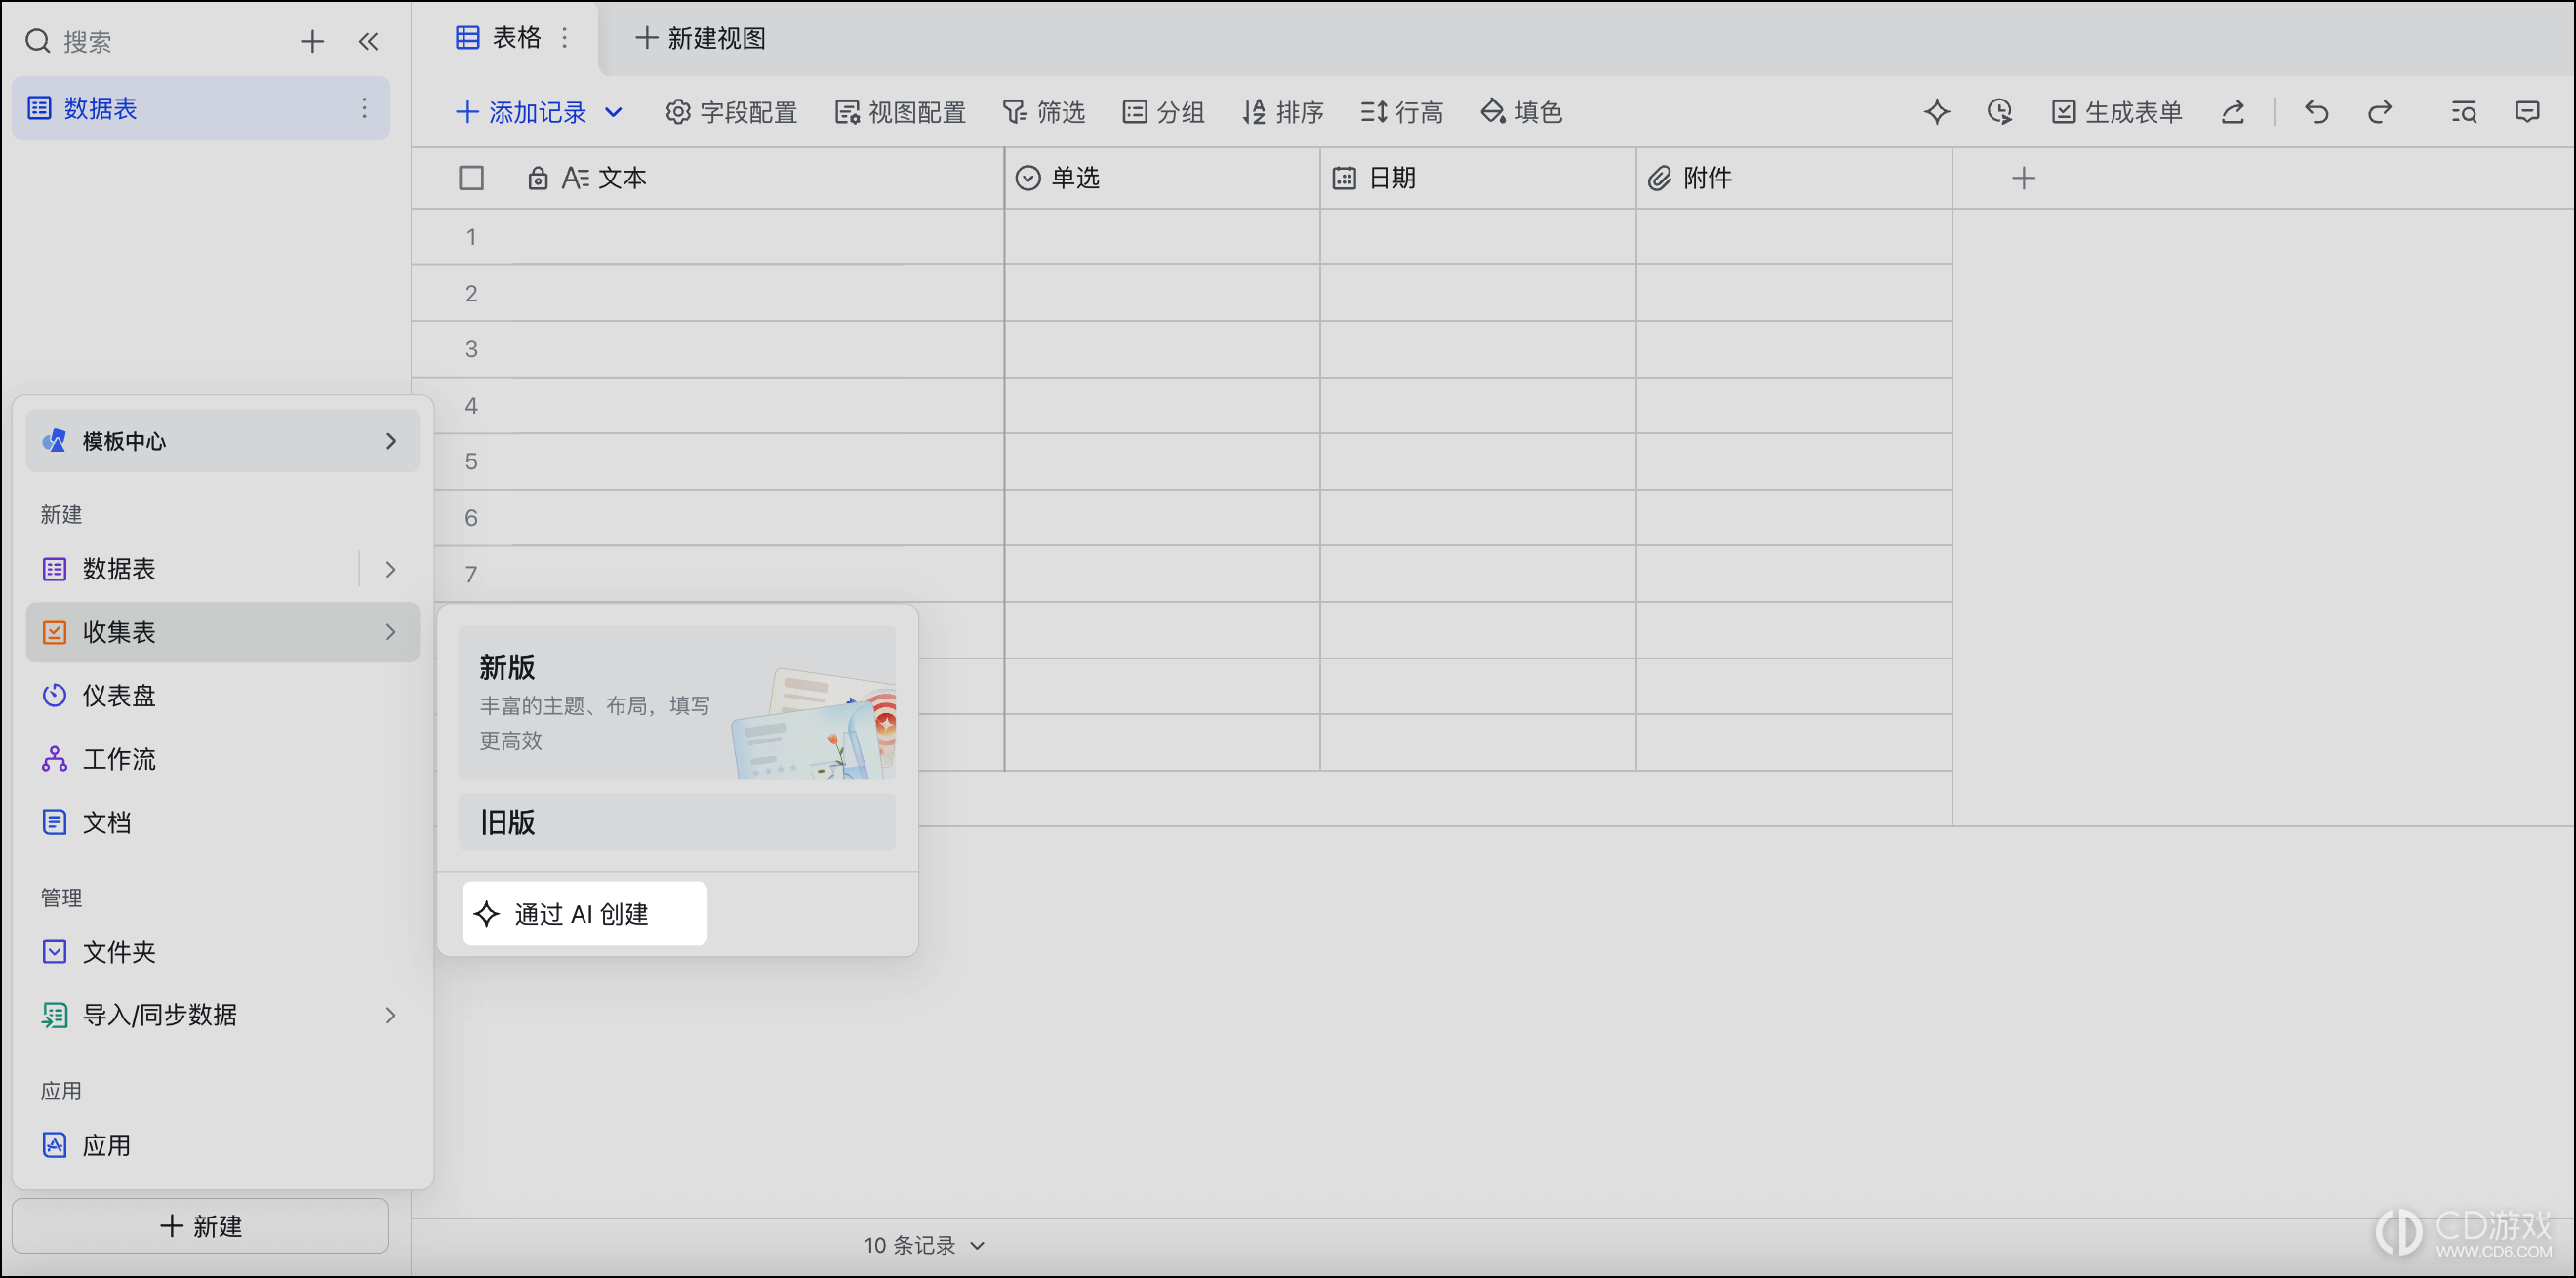Click the 筛选 filter tool
Viewport: 2576px width, 1278px height.
coord(1043,112)
